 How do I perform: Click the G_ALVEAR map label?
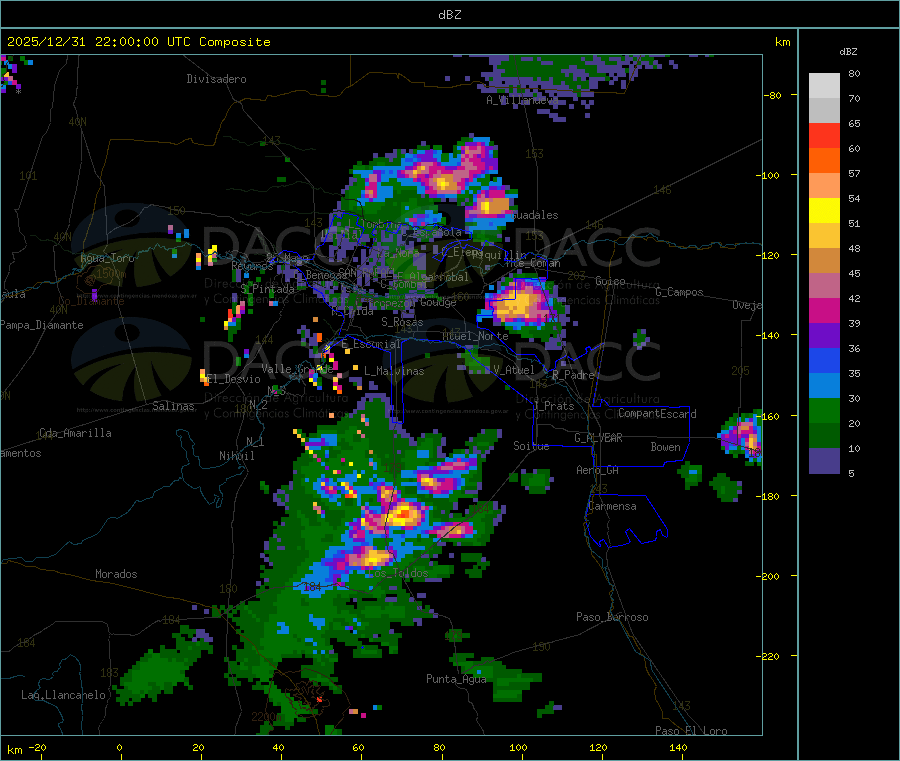click(598, 438)
